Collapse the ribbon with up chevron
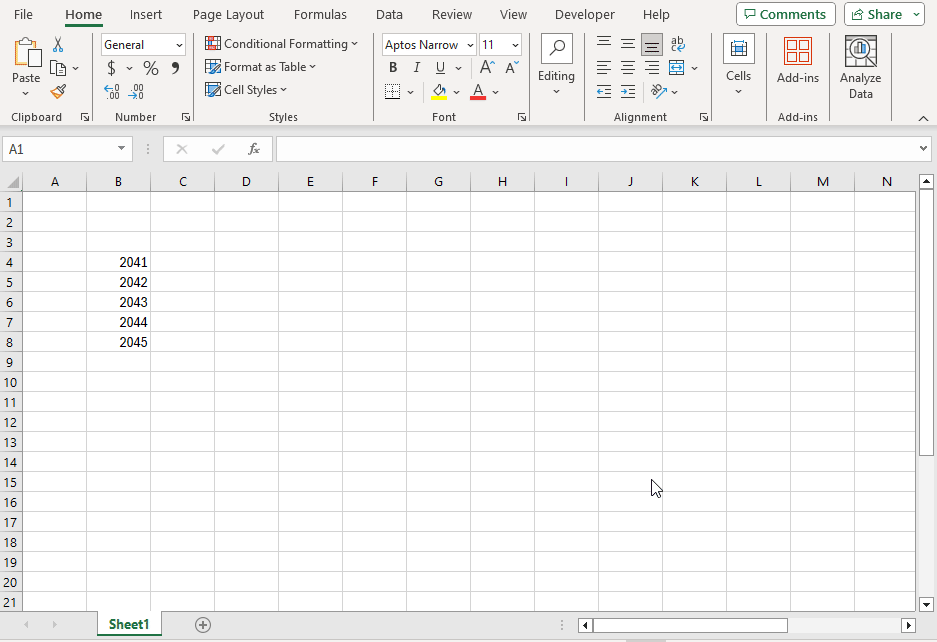Image resolution: width=937 pixels, height=642 pixels. 923,118
